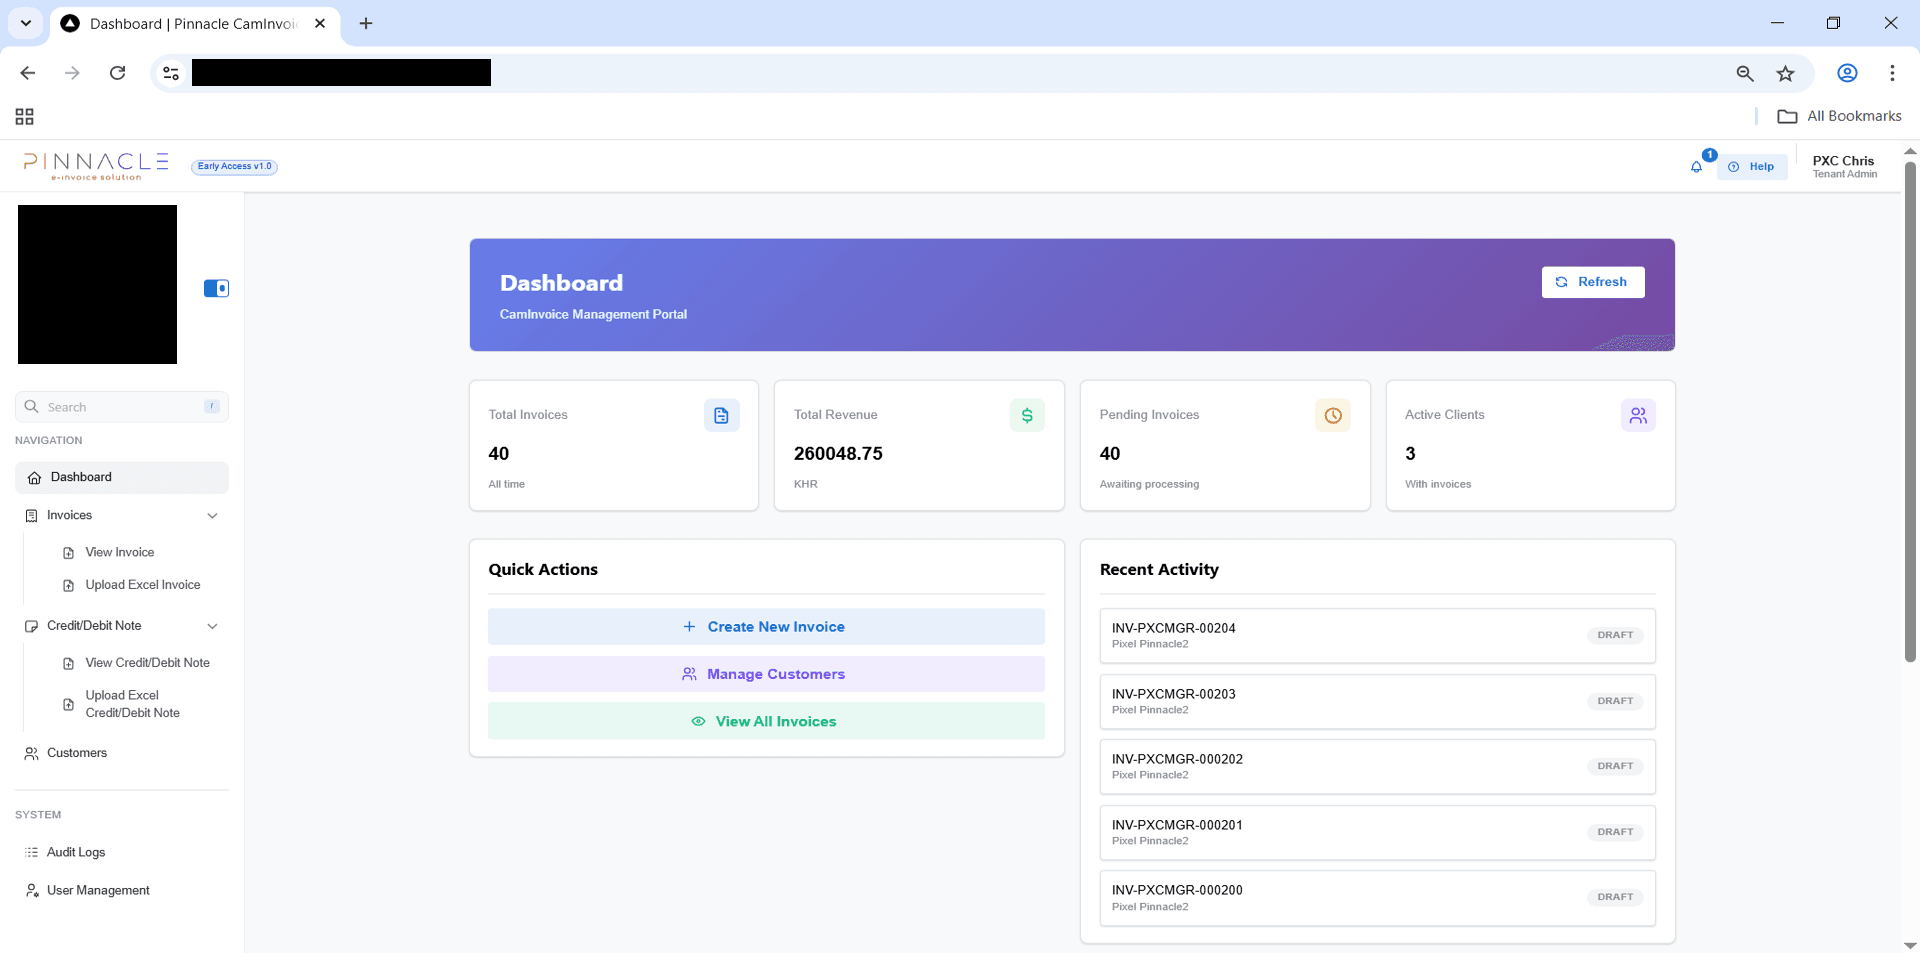Click the apps grid icon in bookmarks bar
Viewport: 1920px width, 953px height.
tap(25, 117)
